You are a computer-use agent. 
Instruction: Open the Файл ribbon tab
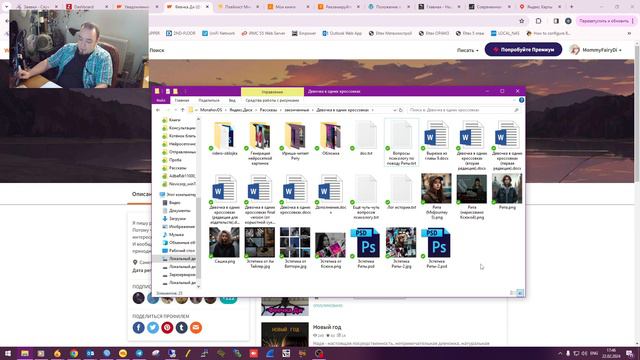161,100
